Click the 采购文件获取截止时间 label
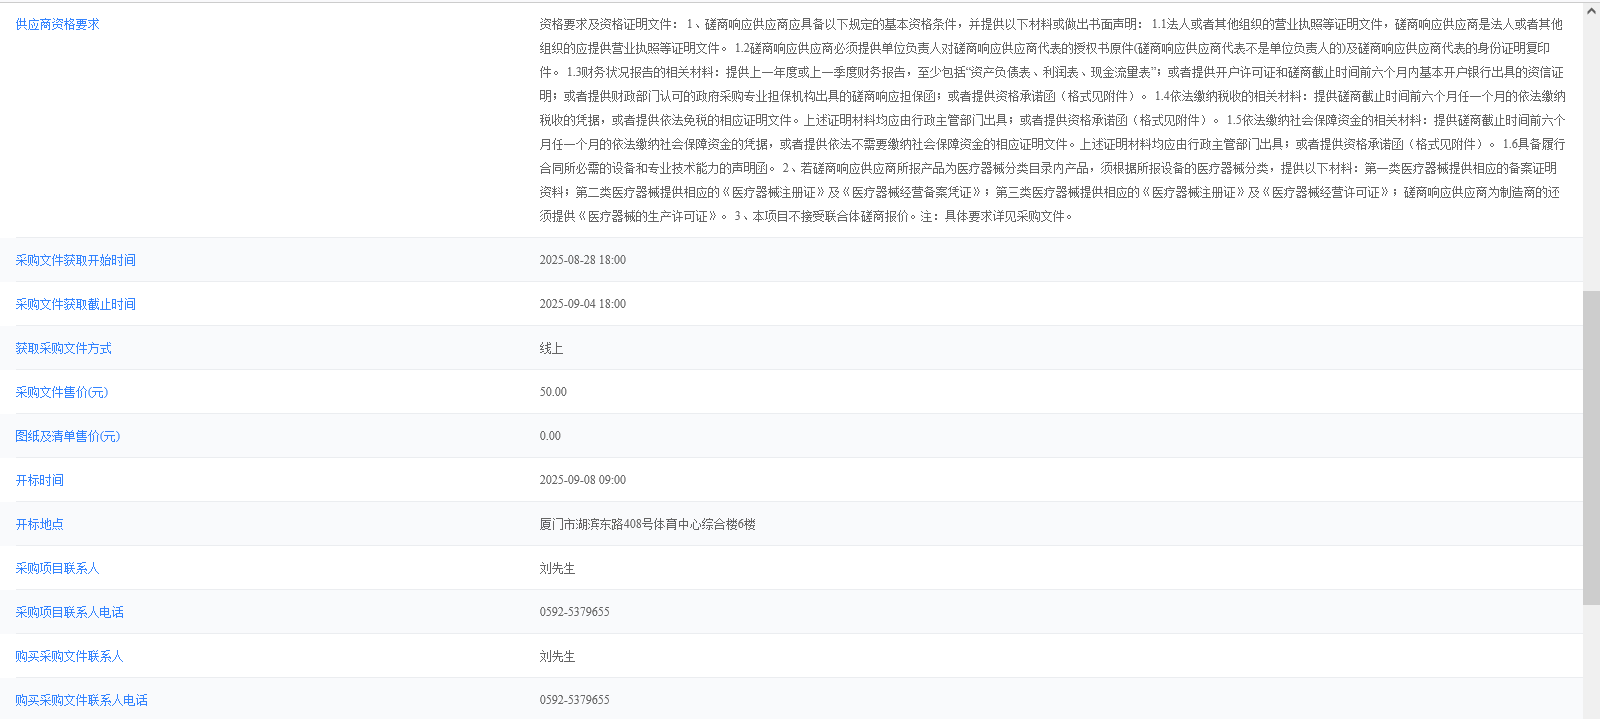 [x=75, y=304]
